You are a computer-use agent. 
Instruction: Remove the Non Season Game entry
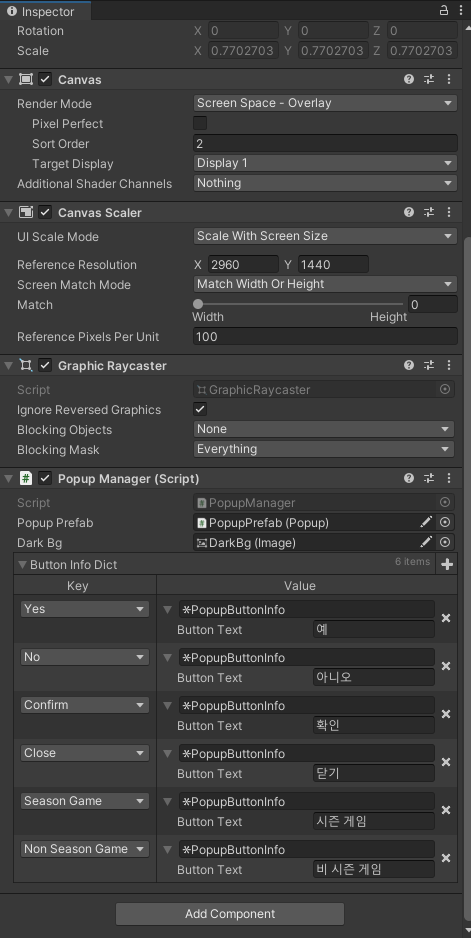[445, 858]
